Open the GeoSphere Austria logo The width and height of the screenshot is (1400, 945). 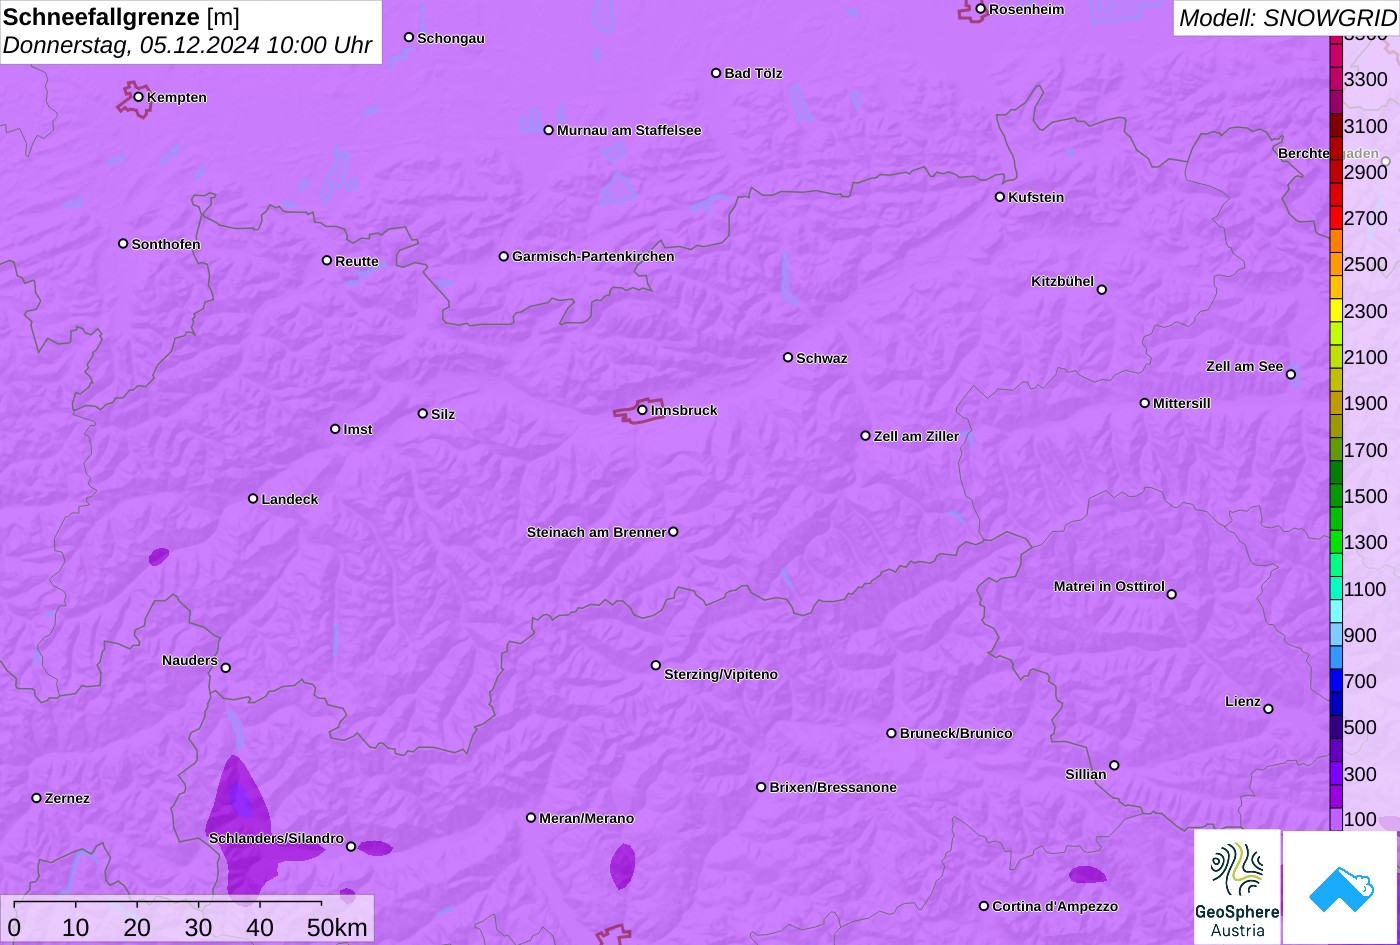(1237, 887)
